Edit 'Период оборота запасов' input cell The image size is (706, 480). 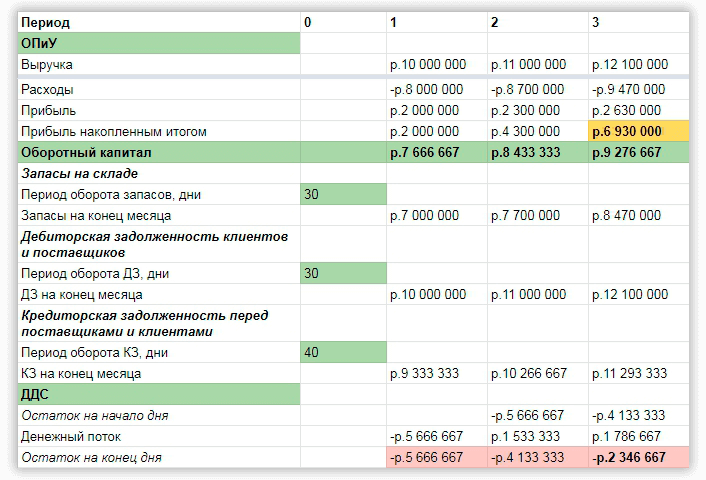[342, 194]
